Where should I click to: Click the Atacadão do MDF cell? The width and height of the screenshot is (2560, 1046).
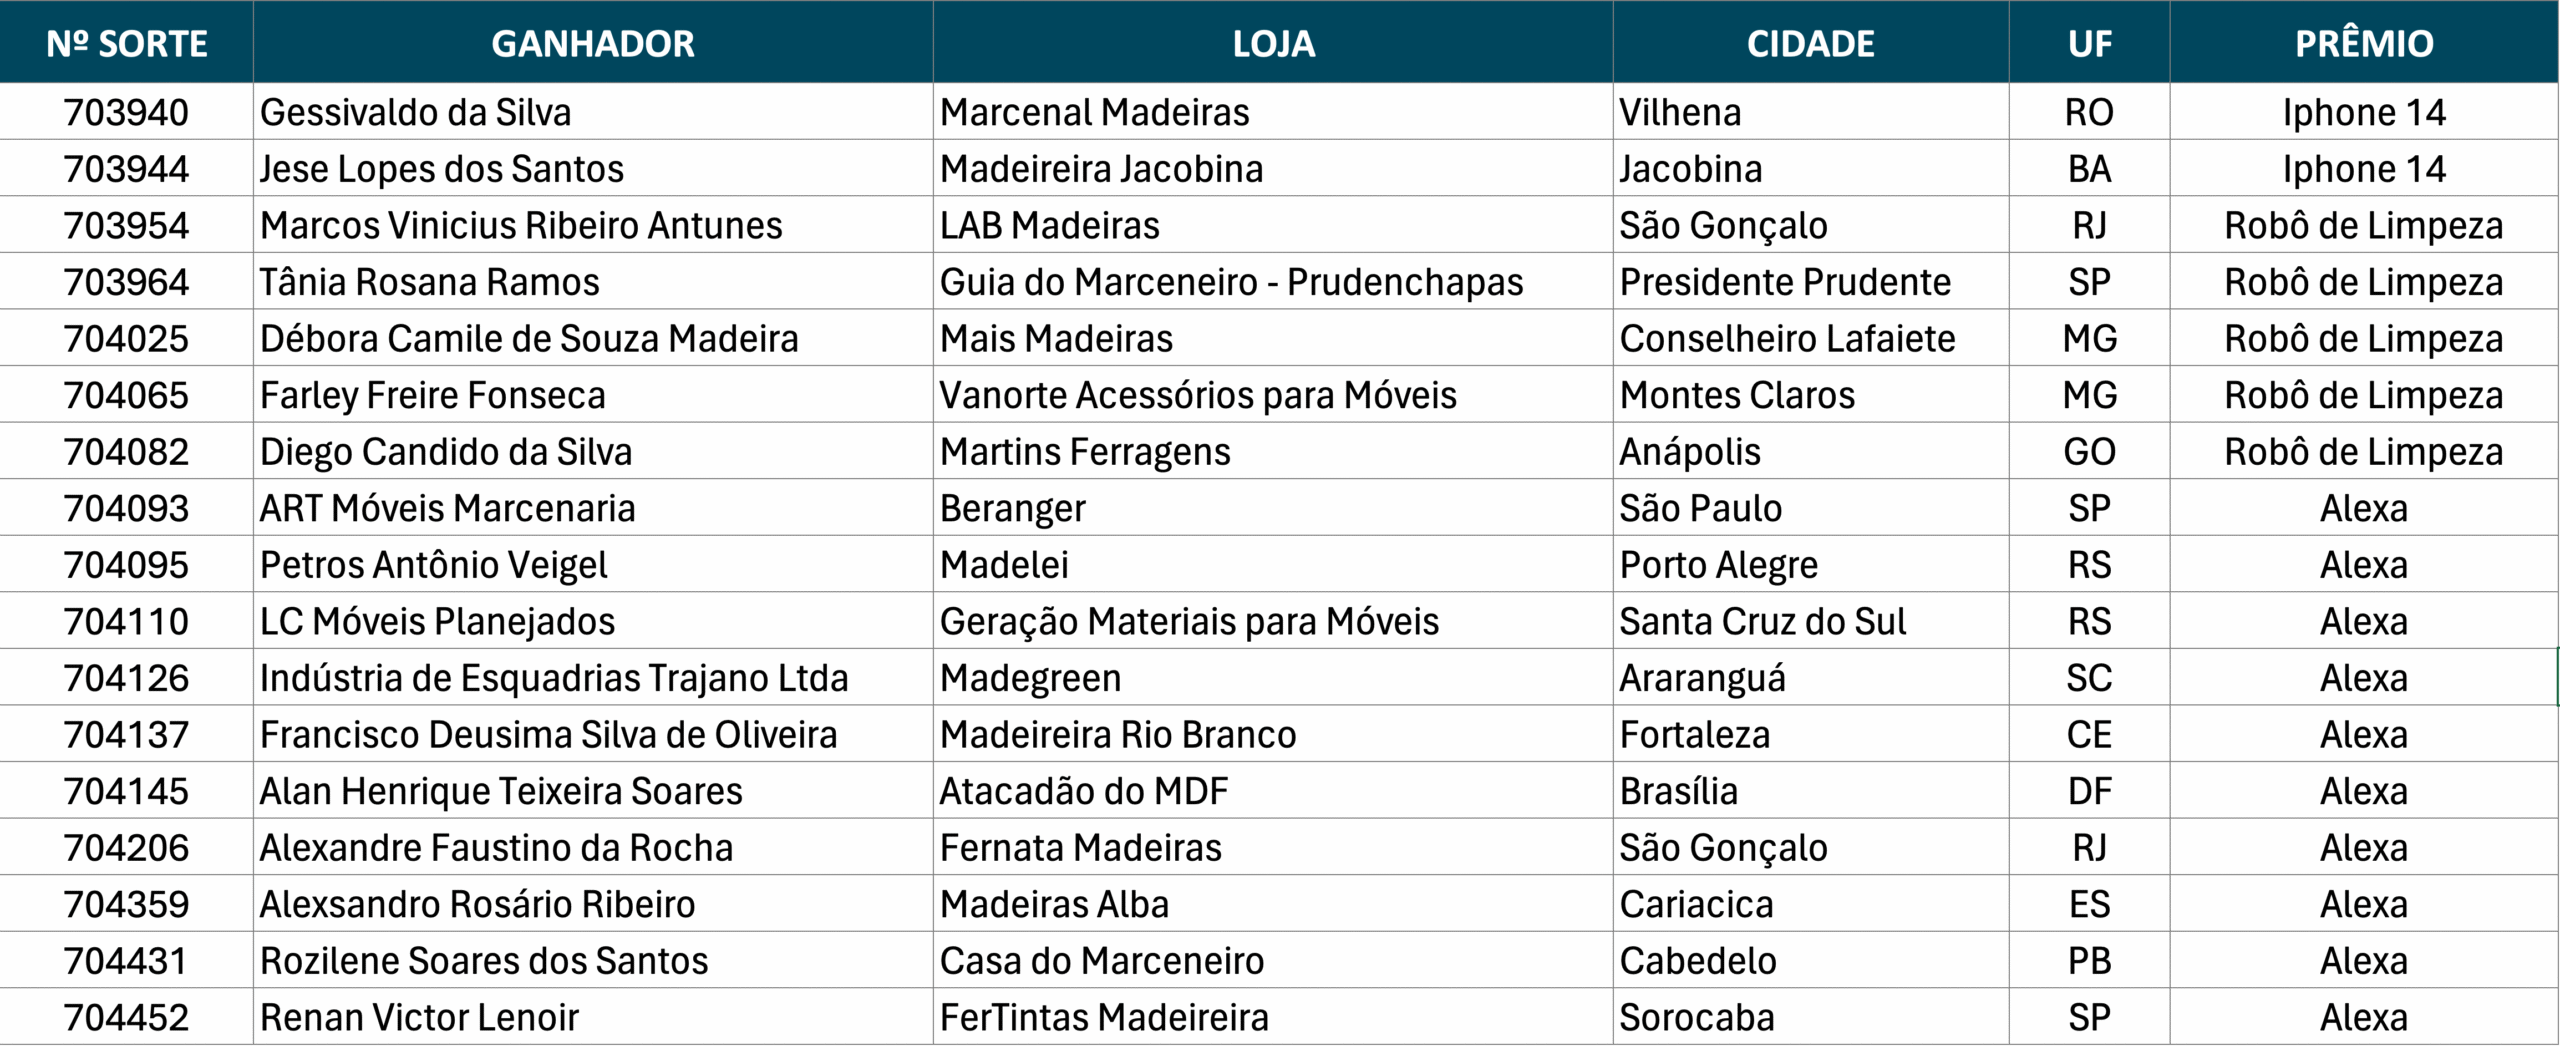pos(1084,791)
